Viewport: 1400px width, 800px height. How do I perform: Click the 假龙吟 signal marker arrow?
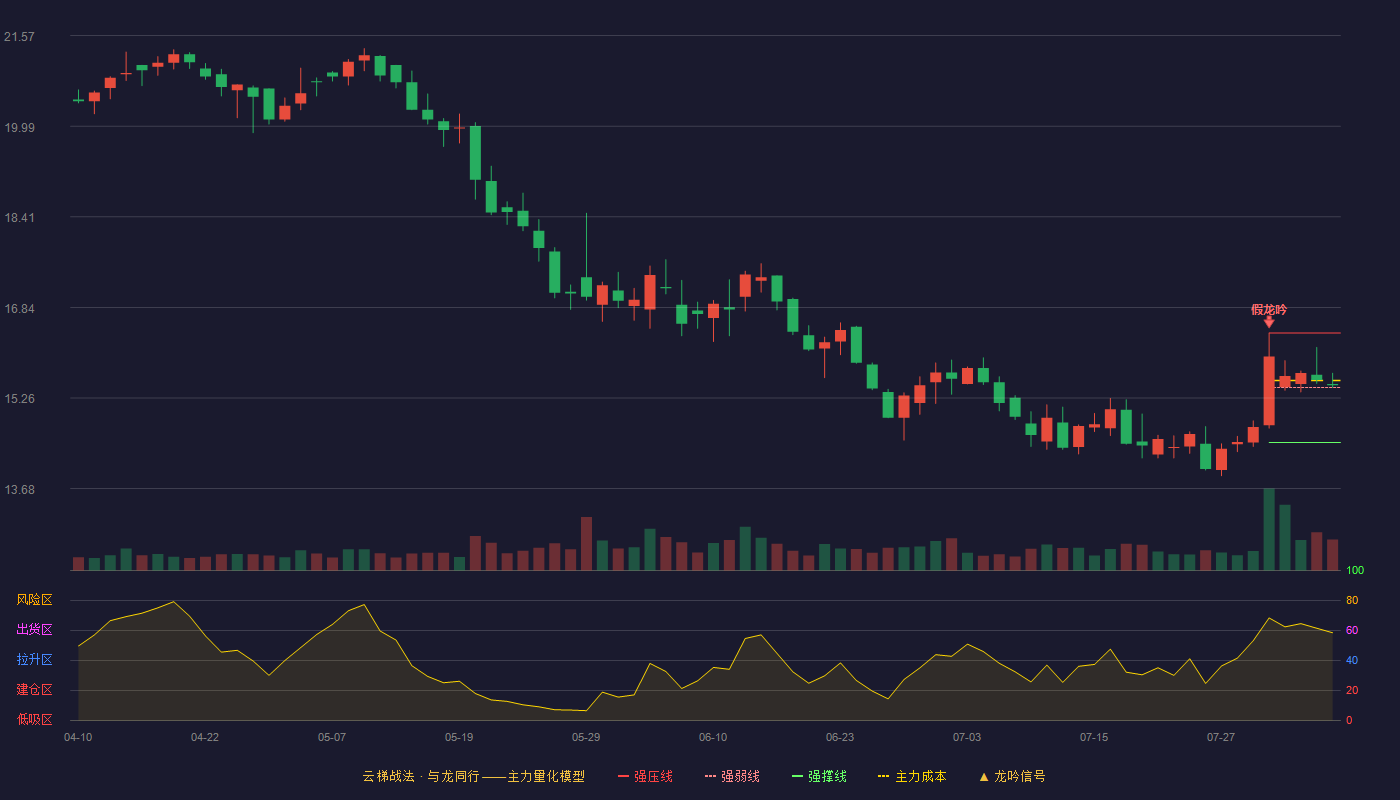point(1269,322)
